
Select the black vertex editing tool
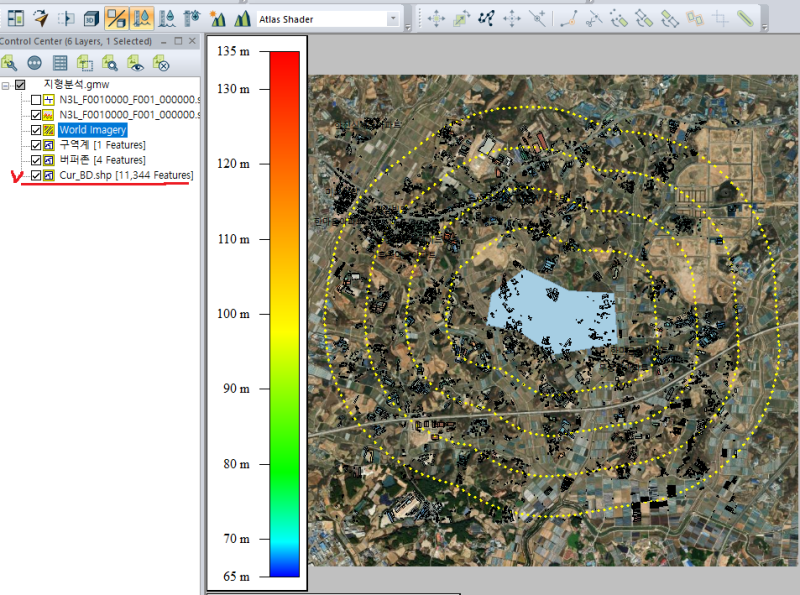(x=486, y=19)
